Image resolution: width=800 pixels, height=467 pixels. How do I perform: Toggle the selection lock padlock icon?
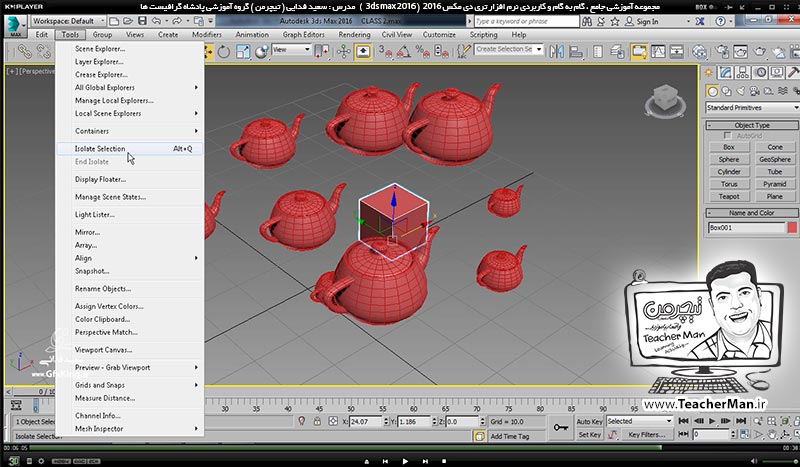(x=317, y=421)
